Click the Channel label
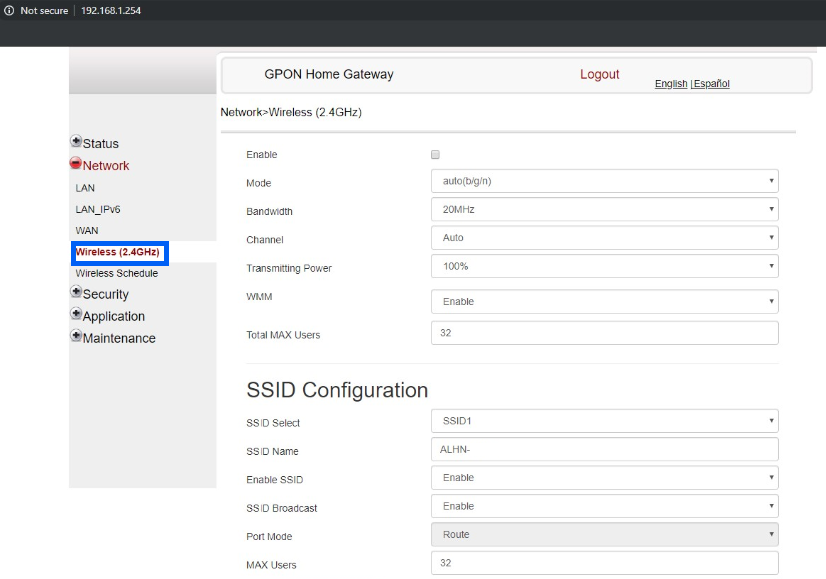The image size is (826, 579). pyautogui.click(x=265, y=240)
